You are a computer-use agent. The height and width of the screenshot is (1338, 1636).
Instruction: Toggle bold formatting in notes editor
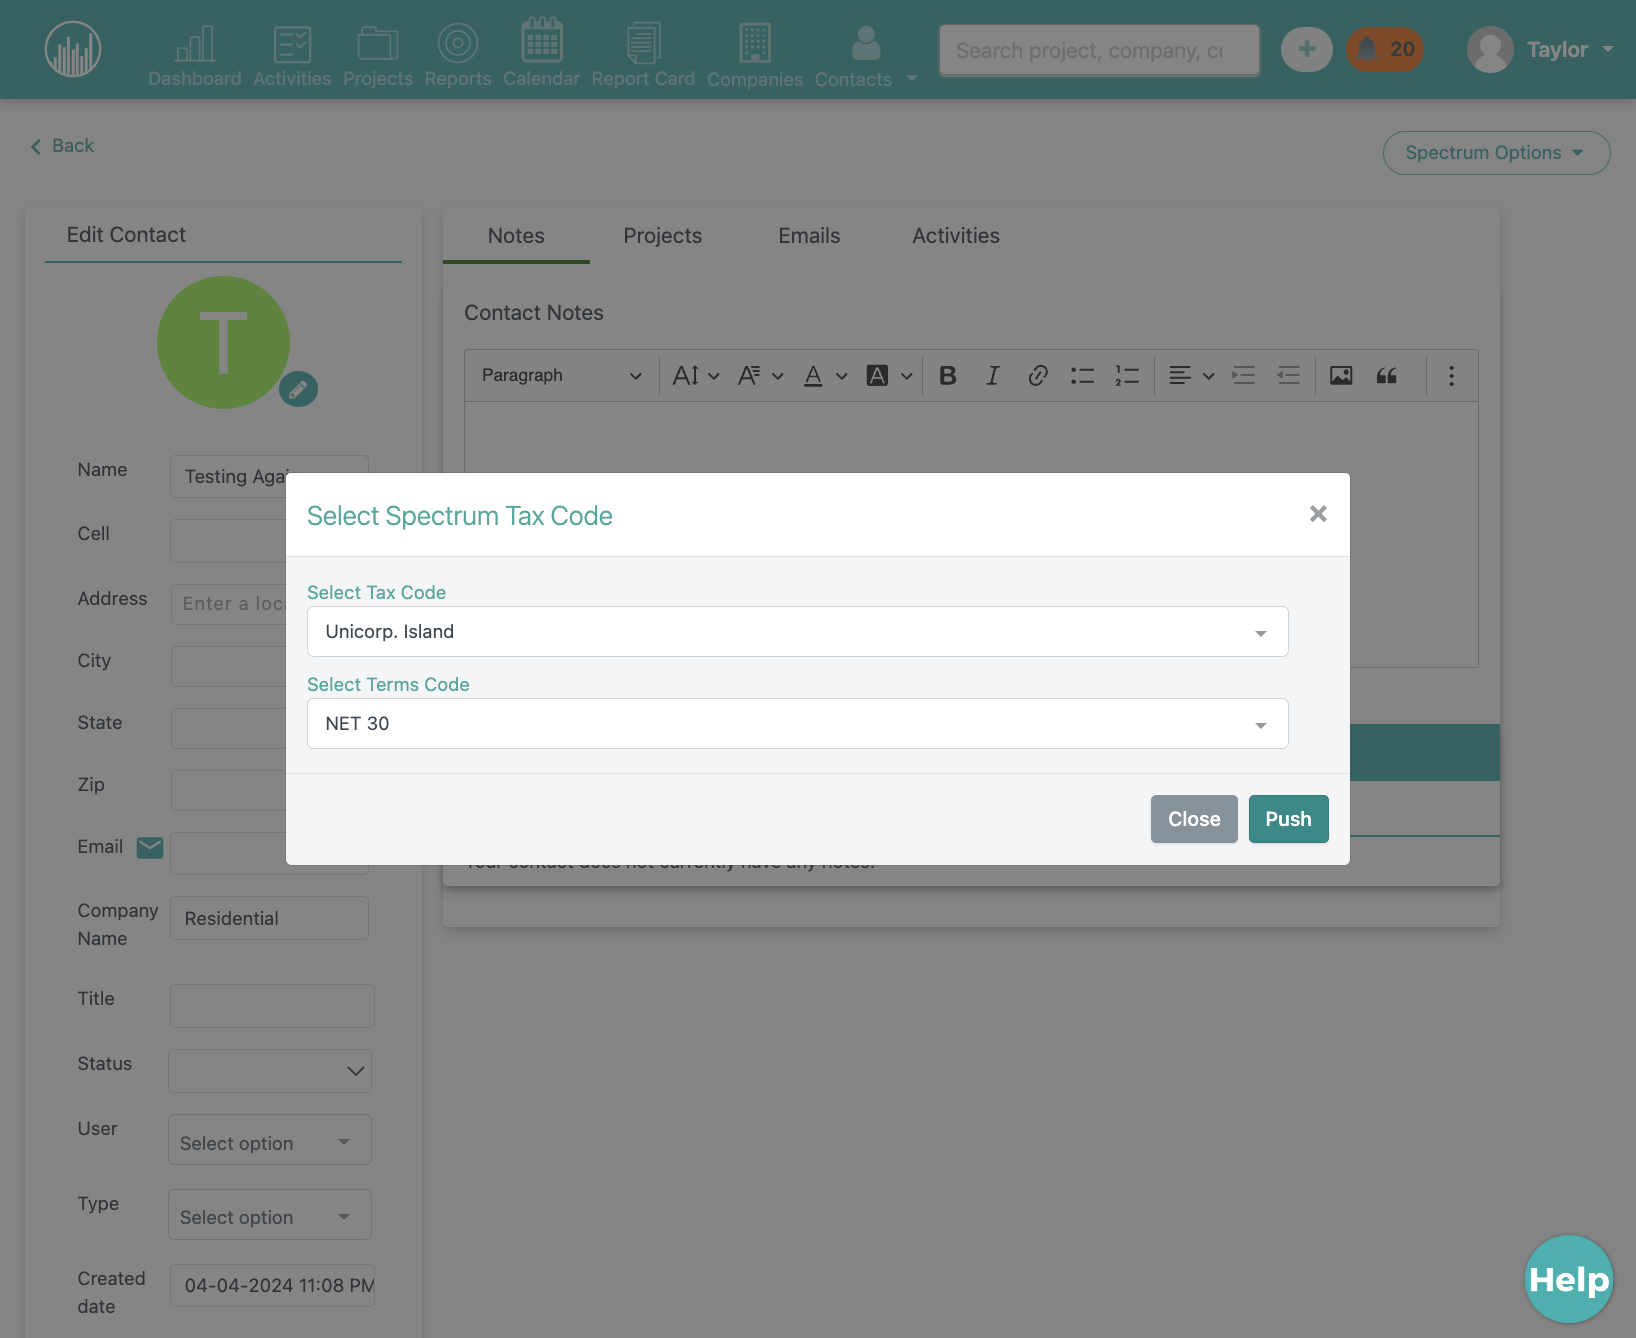(948, 375)
